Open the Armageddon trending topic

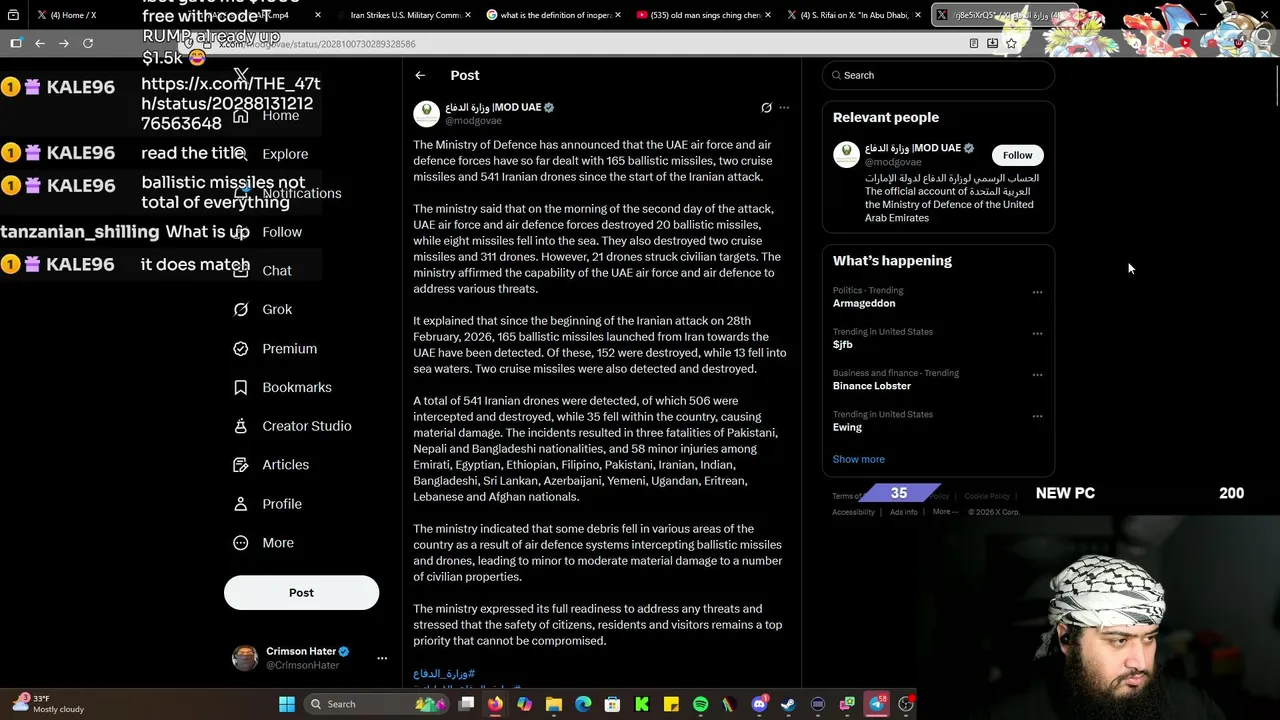[x=864, y=303]
